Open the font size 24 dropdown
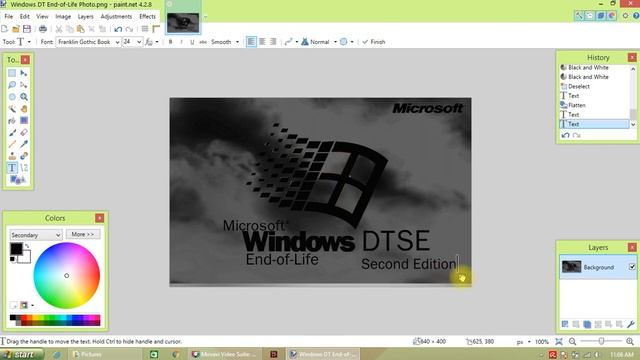Screen dimensions: 640x360 tap(139, 42)
